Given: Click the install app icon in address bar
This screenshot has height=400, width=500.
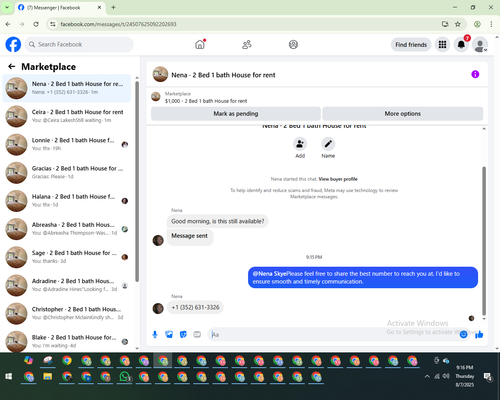Looking at the screenshot, I should coord(445,24).
